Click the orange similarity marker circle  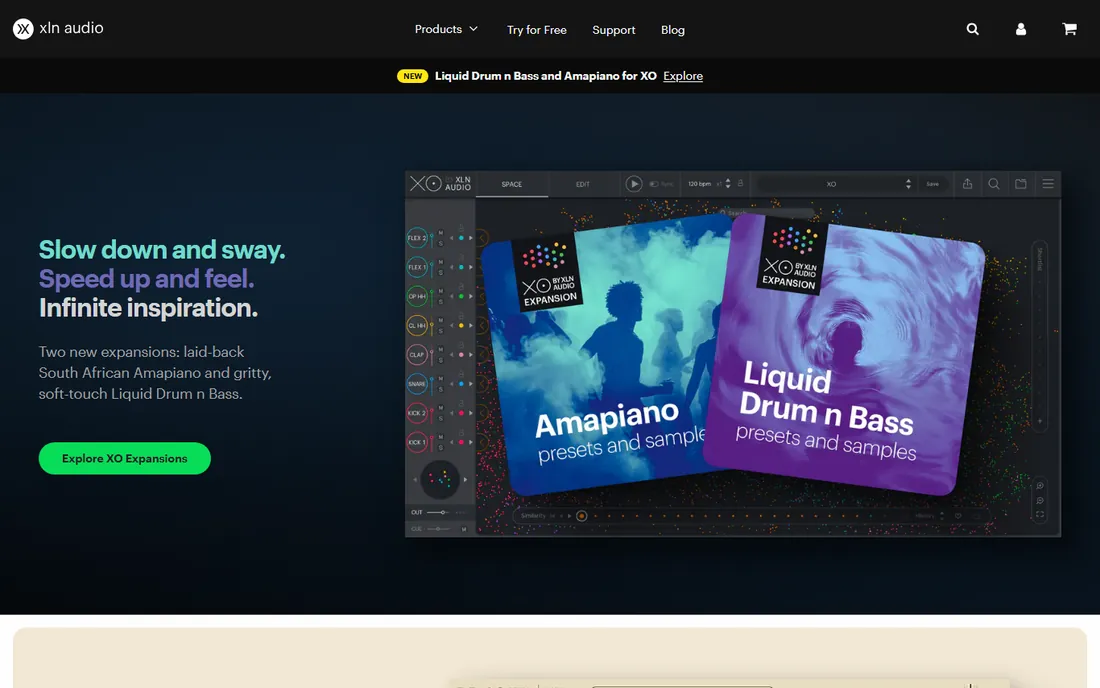tap(582, 515)
